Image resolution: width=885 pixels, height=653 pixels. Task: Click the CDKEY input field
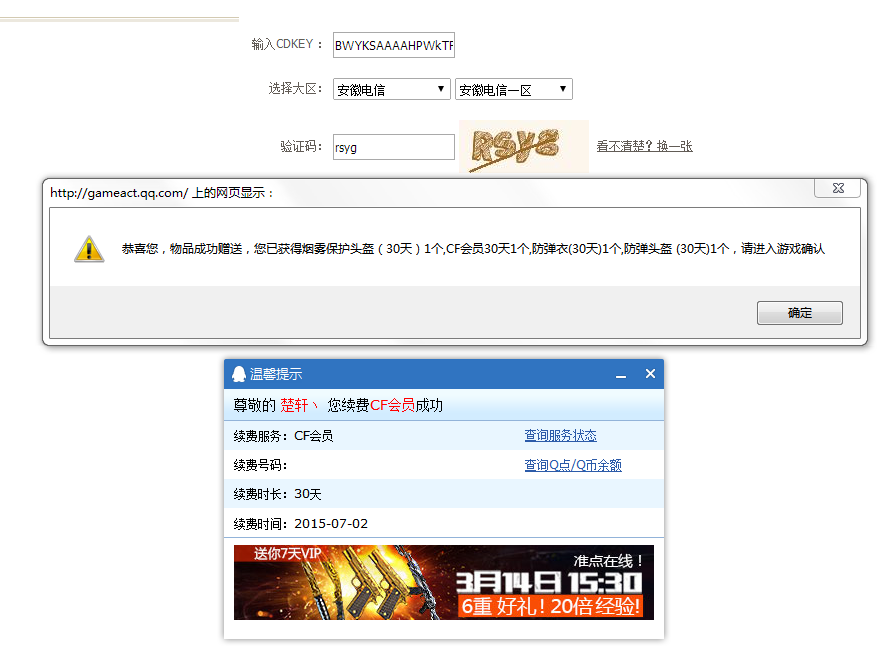[393, 45]
